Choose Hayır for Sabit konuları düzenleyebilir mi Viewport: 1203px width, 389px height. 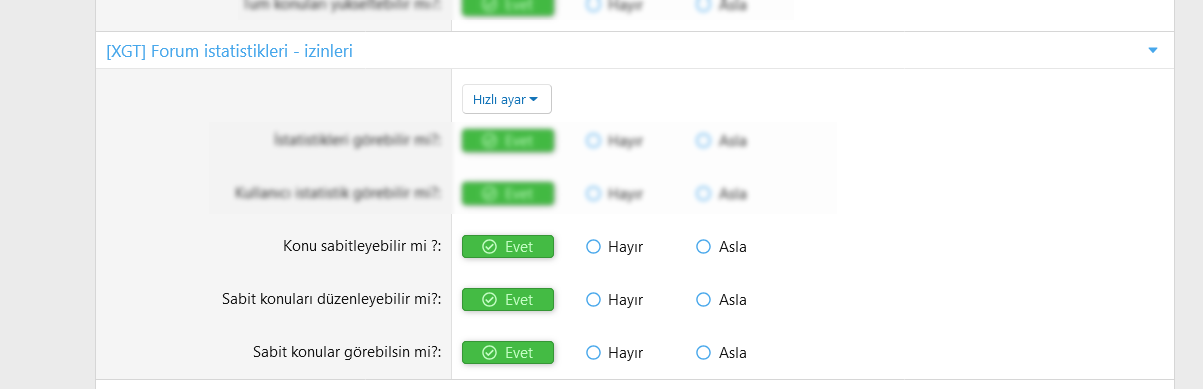pyautogui.click(x=614, y=299)
